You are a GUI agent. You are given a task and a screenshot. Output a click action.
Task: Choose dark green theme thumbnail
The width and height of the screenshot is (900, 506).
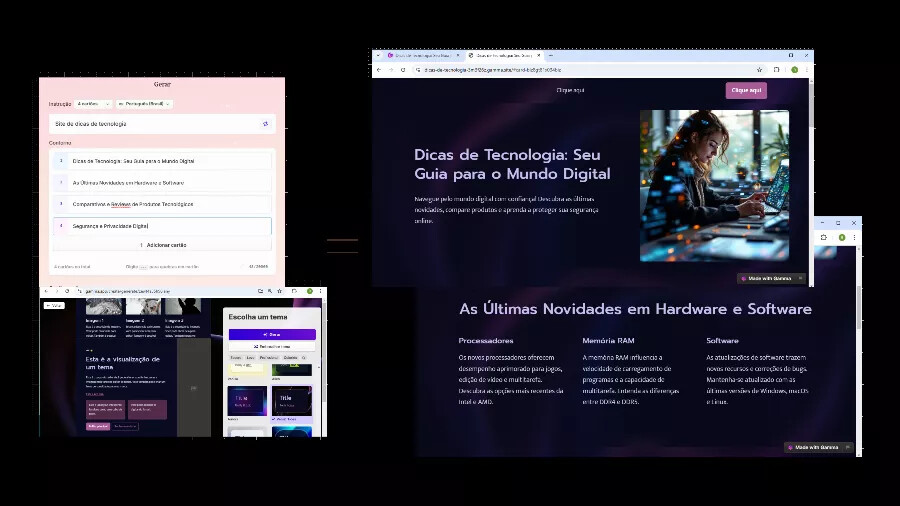tap(292, 370)
